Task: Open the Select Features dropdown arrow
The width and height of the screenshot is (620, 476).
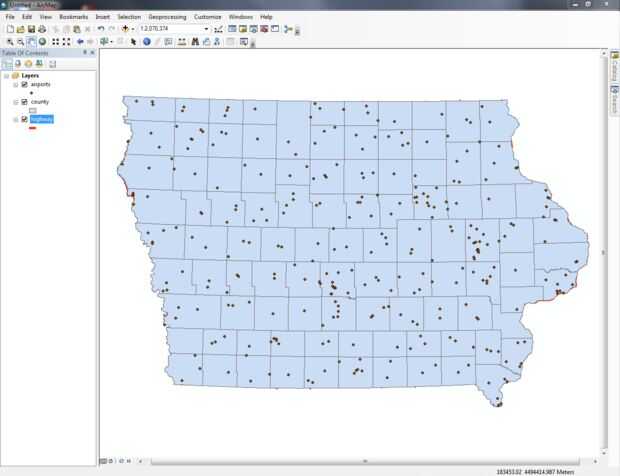Action: (x=112, y=42)
